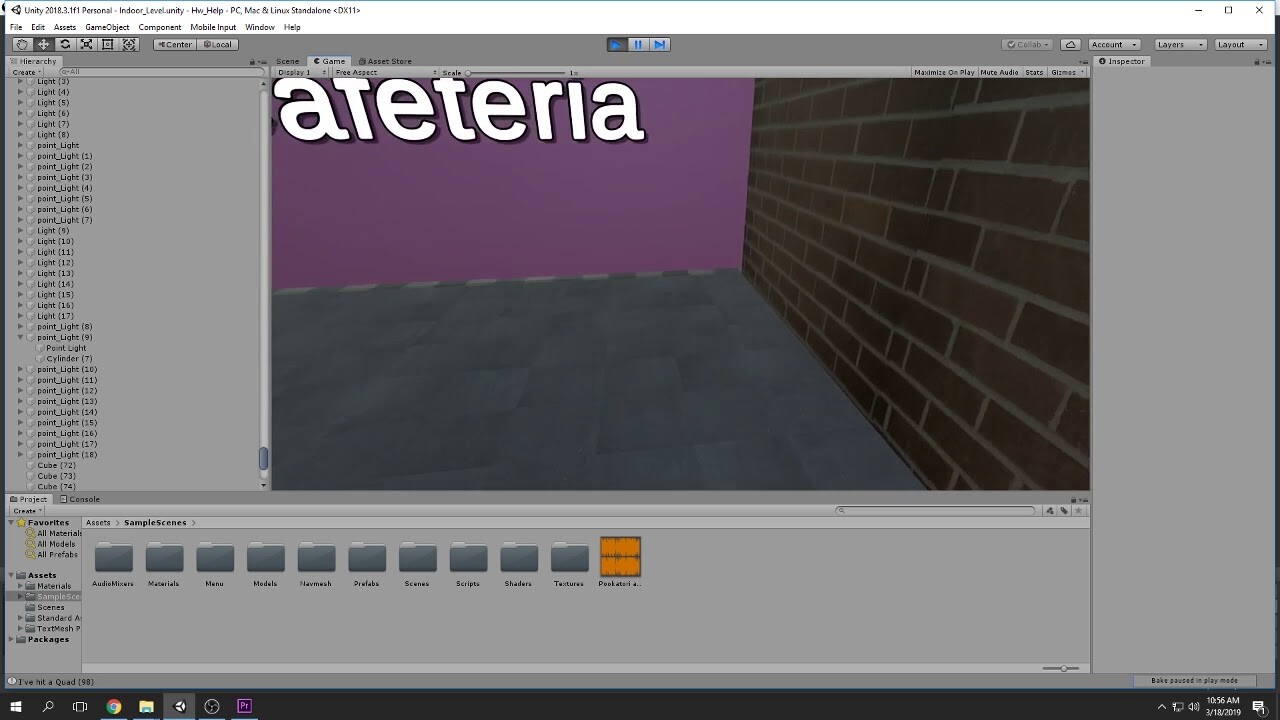Image resolution: width=1280 pixels, height=720 pixels.
Task: Select the Pookatori audio clip asset
Action: (620, 562)
